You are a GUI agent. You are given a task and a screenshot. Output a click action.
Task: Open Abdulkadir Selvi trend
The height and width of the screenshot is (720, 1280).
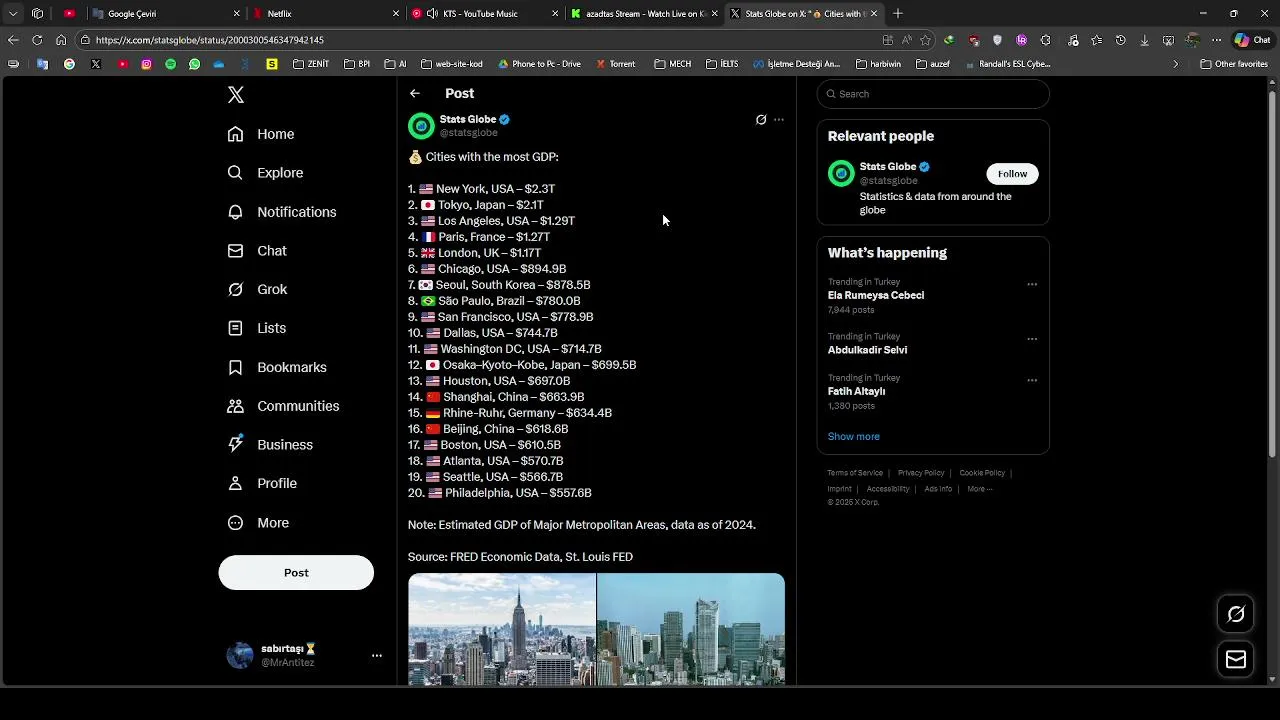868,350
